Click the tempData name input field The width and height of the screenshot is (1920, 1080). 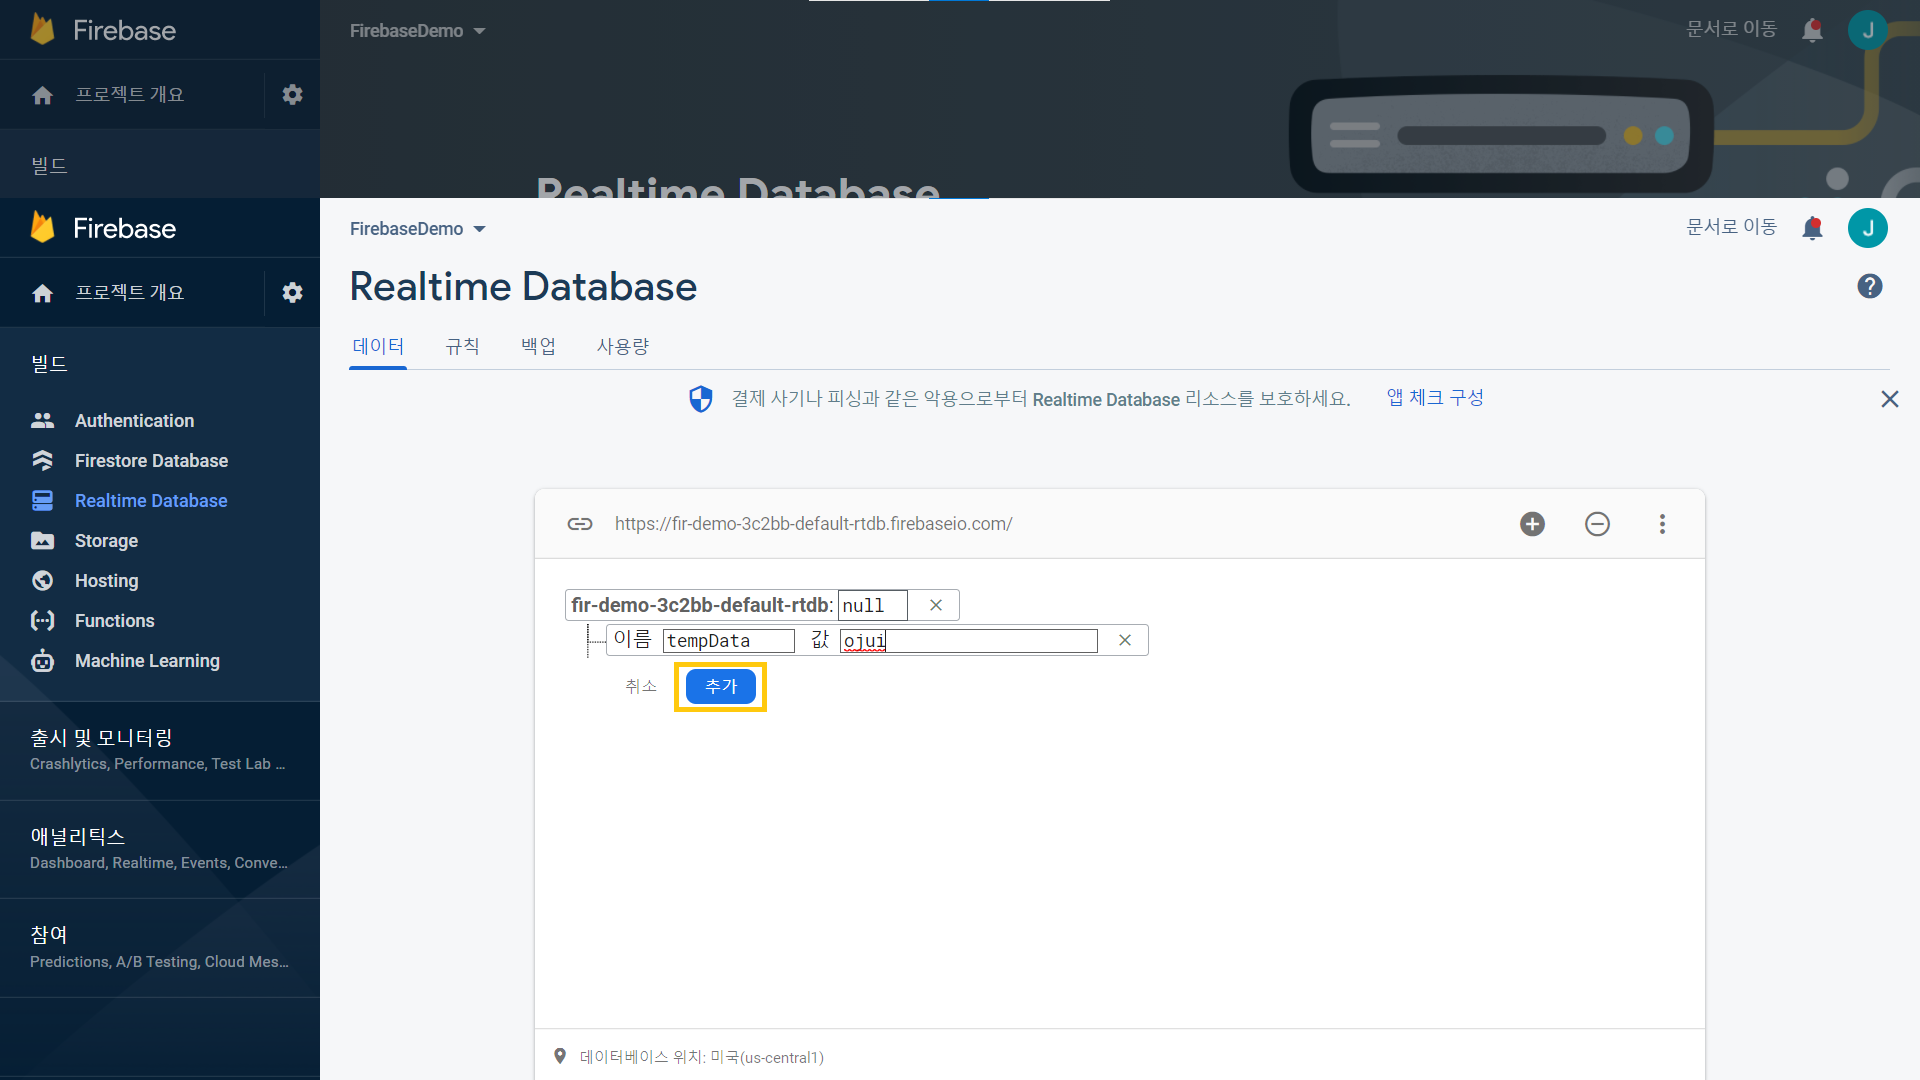pyautogui.click(x=728, y=641)
